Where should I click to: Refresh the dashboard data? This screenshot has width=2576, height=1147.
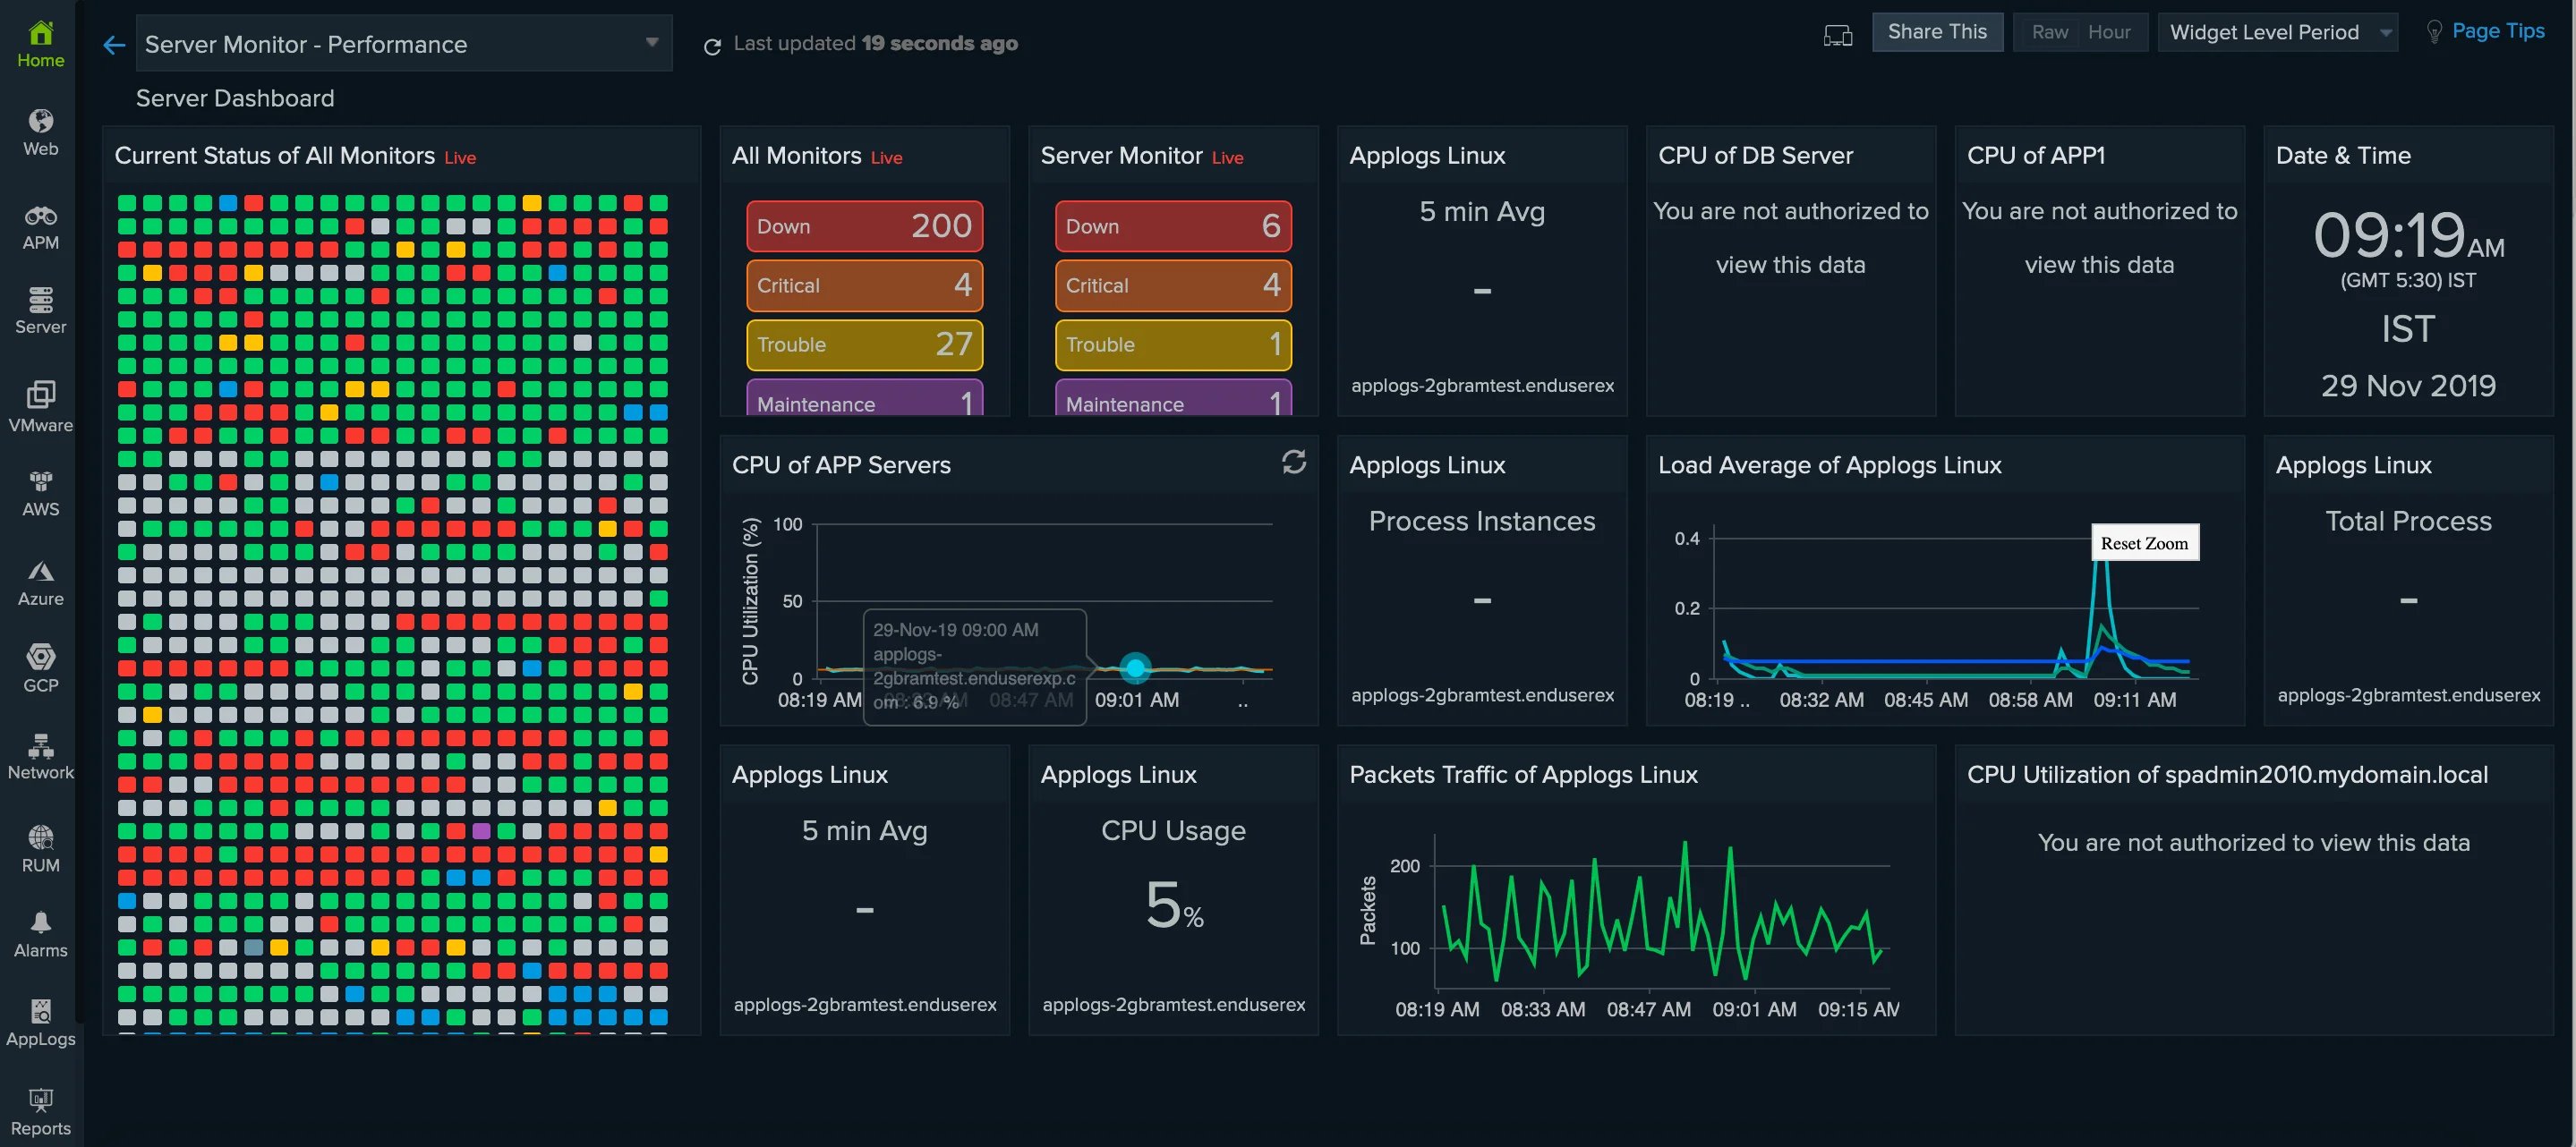712,46
